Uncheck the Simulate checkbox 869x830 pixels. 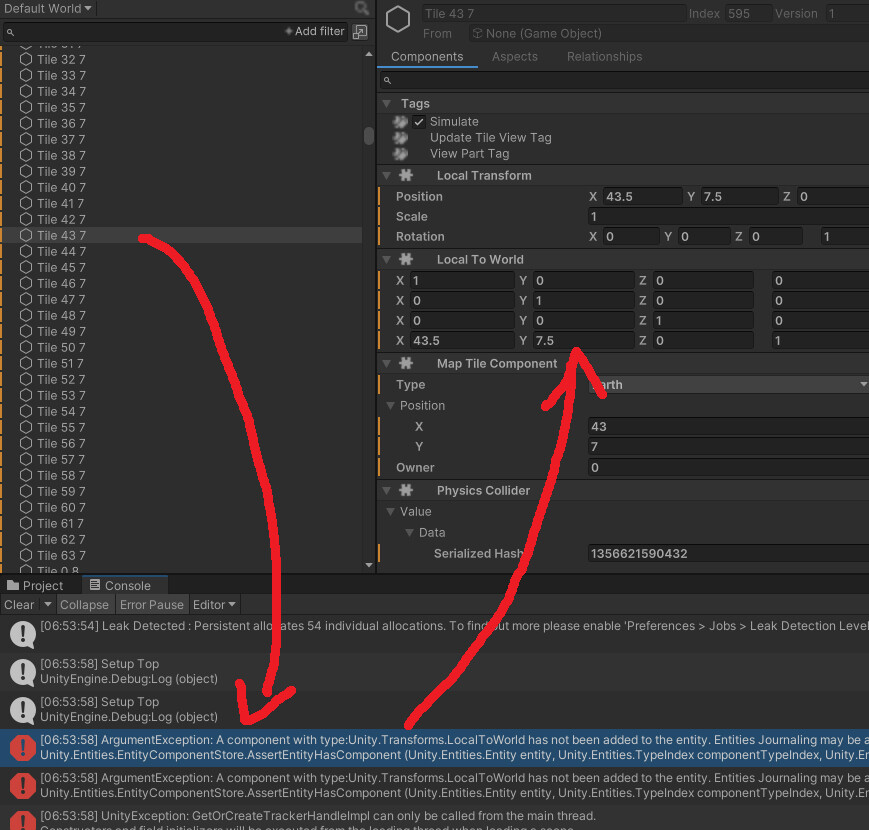pyautogui.click(x=418, y=121)
